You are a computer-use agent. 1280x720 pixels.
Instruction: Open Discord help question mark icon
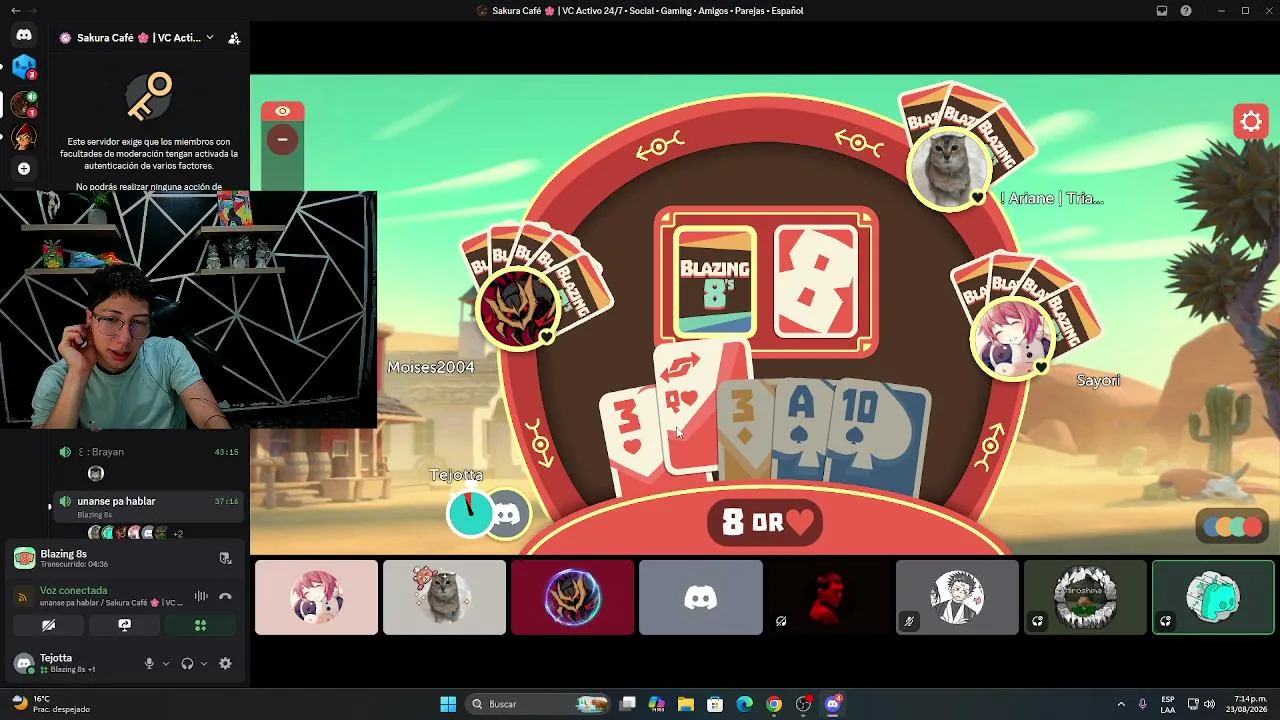(1186, 11)
